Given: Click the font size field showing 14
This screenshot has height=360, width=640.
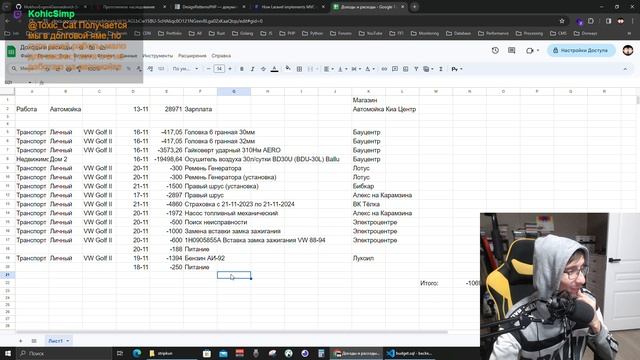Looking at the screenshot, I should point(219,69).
